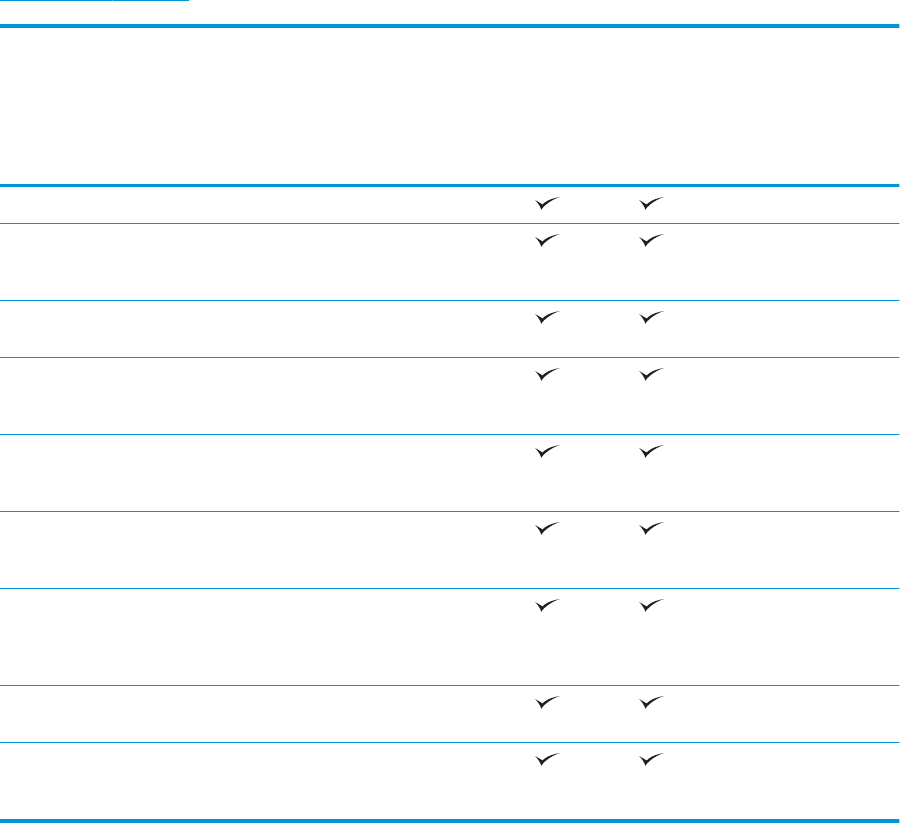
Task: Click the left checkmark in the third row
Action: click(x=546, y=318)
